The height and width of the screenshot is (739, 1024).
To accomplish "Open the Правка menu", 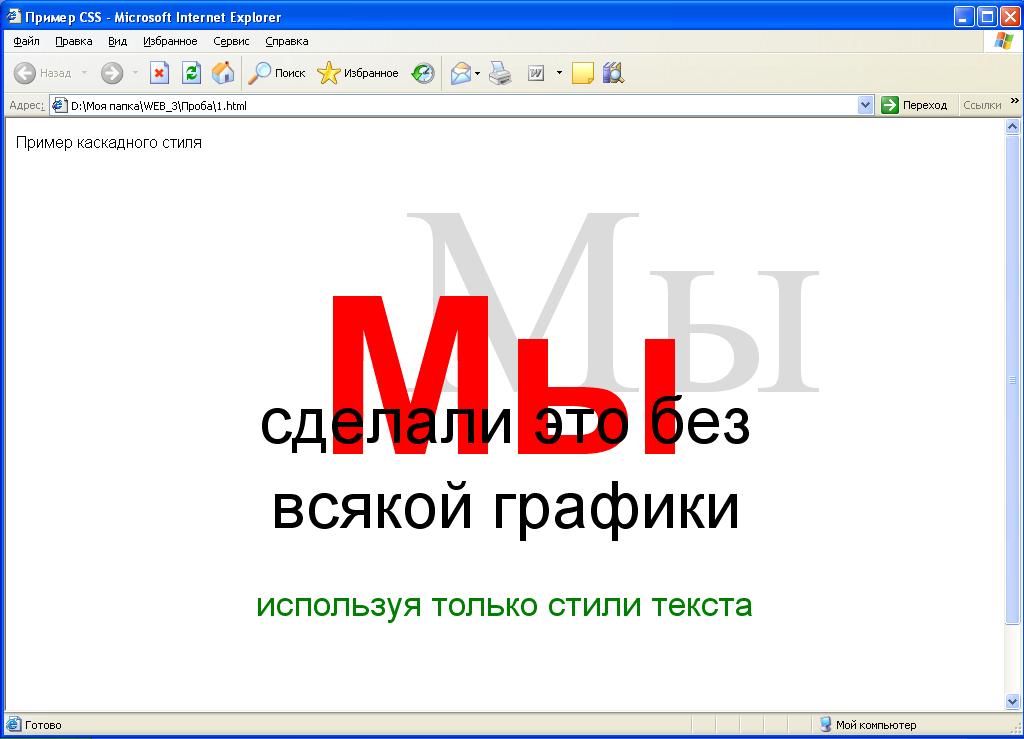I will (73, 41).
